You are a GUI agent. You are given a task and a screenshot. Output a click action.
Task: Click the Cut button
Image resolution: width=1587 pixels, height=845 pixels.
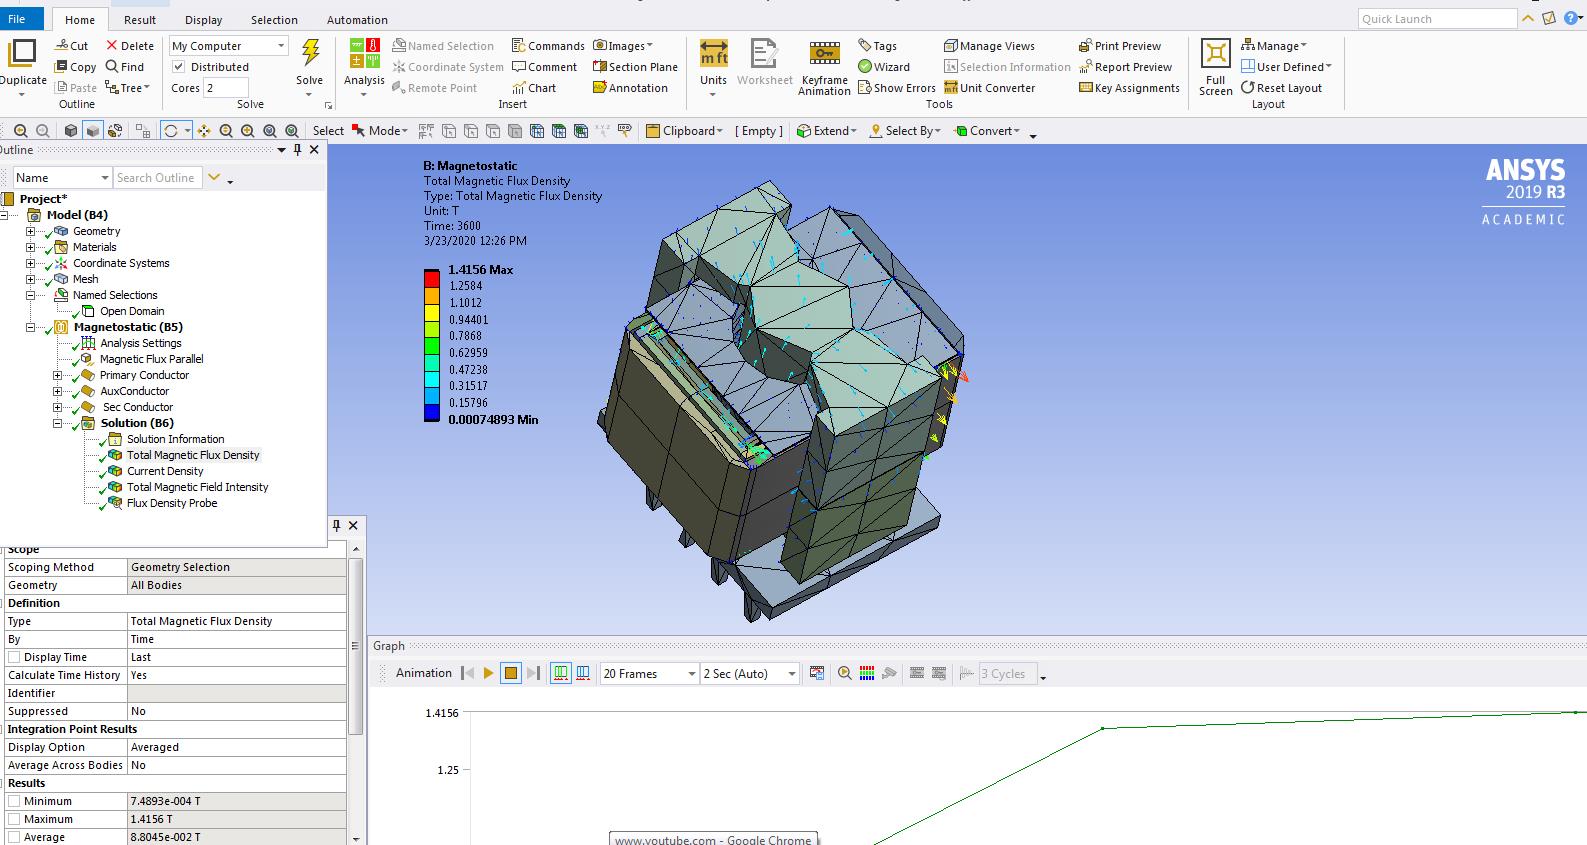[x=72, y=46]
